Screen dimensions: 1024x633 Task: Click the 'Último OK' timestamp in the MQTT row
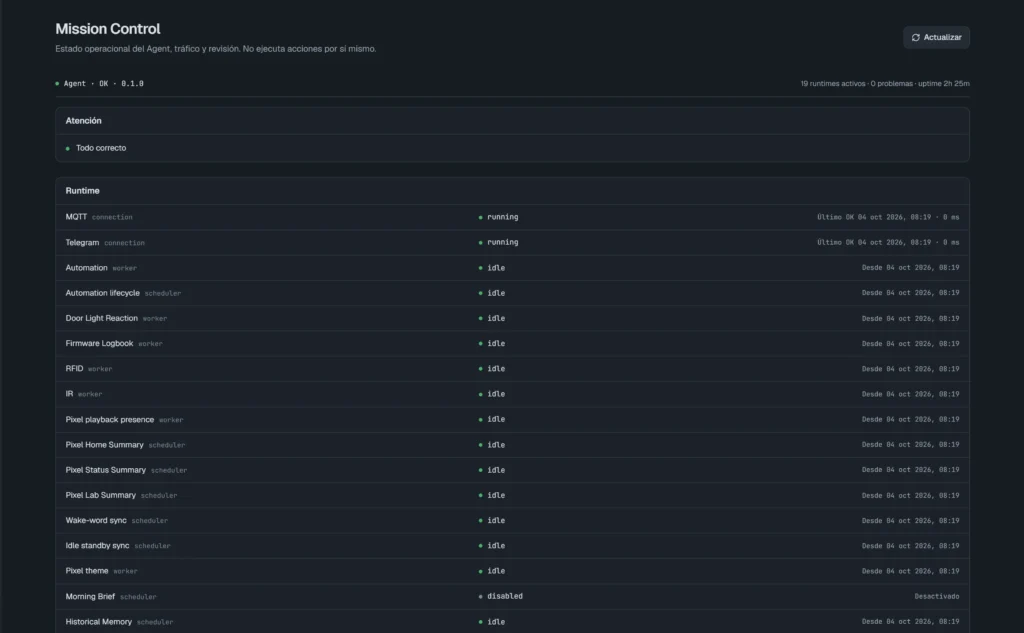(888, 217)
